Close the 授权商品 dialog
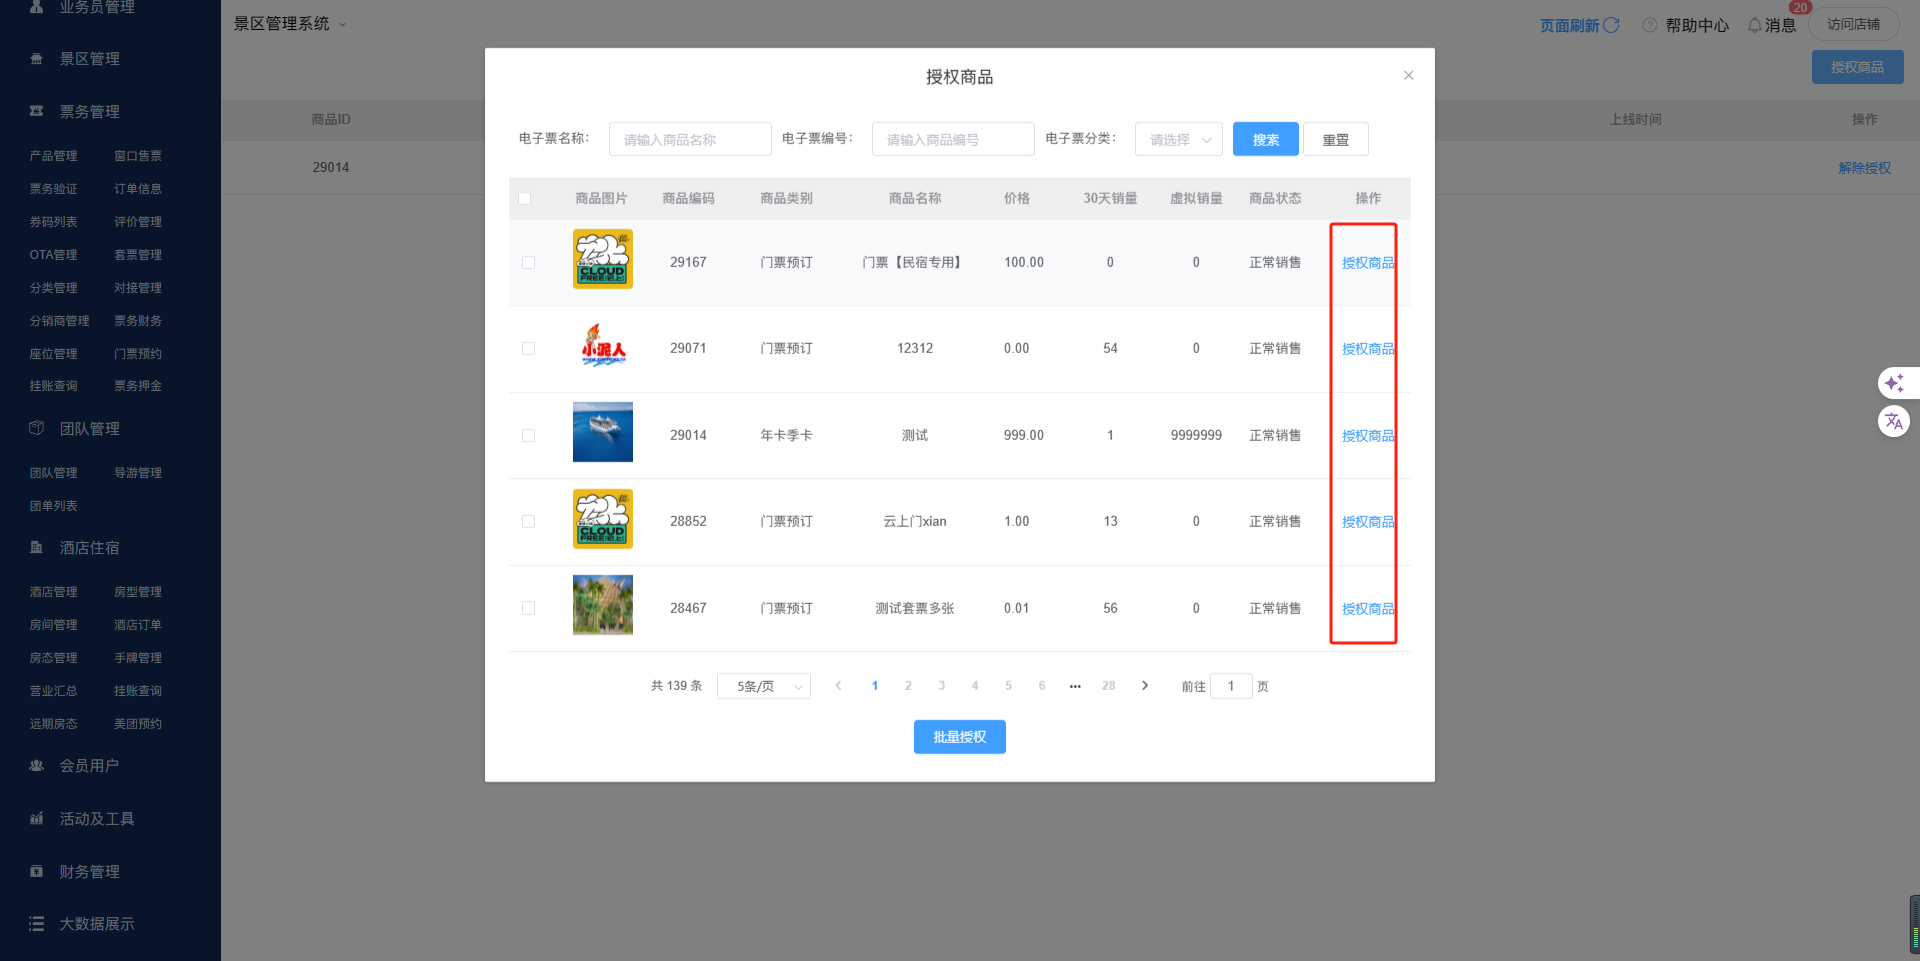The height and width of the screenshot is (961, 1920). [x=1408, y=76]
